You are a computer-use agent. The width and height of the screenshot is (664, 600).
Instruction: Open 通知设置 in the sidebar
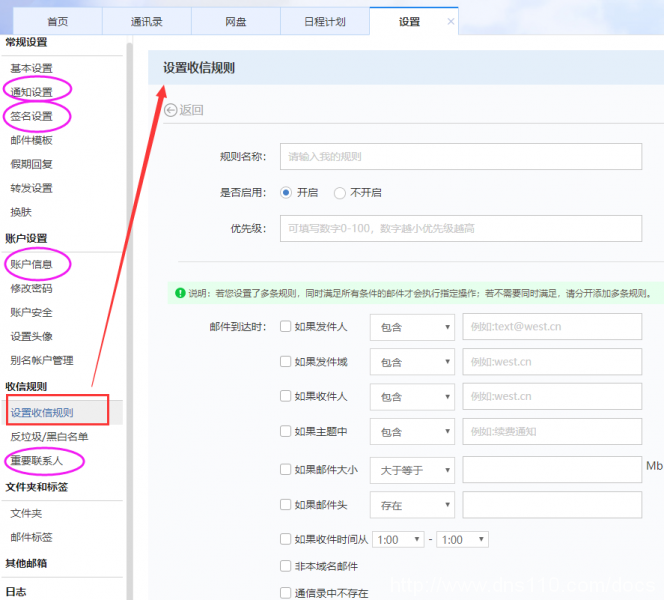tap(31, 92)
